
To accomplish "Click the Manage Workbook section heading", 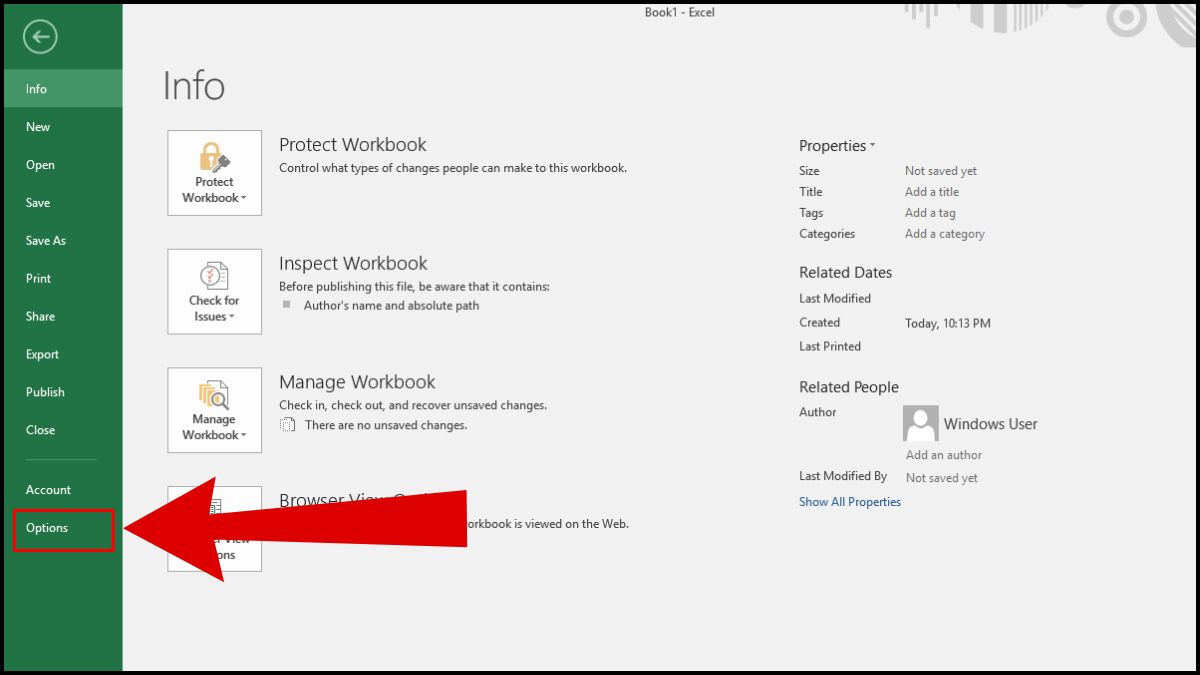I will point(357,382).
